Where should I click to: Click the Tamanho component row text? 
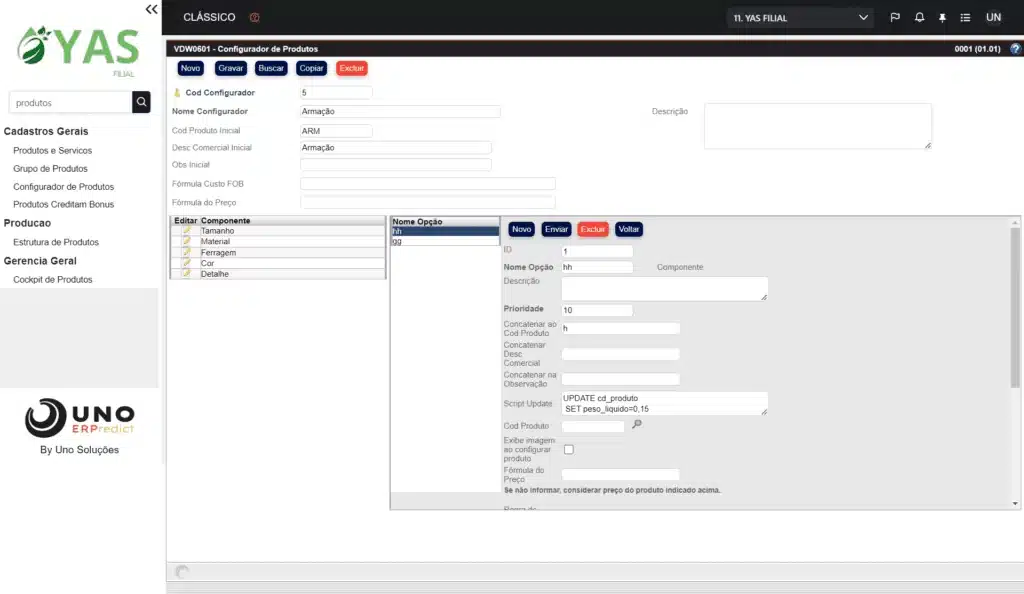pyautogui.click(x=217, y=230)
